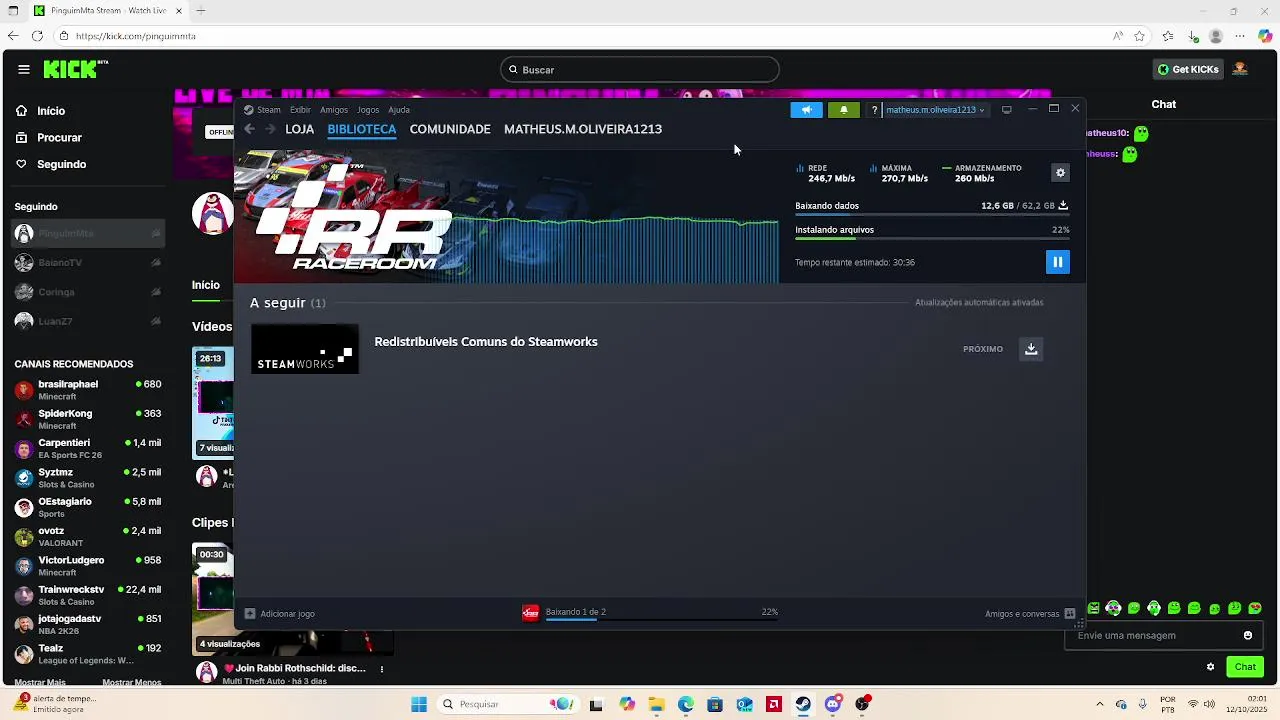This screenshot has height=720, width=1280.
Task: Click the Steamworks thumbnail in queue
Action: tap(305, 349)
